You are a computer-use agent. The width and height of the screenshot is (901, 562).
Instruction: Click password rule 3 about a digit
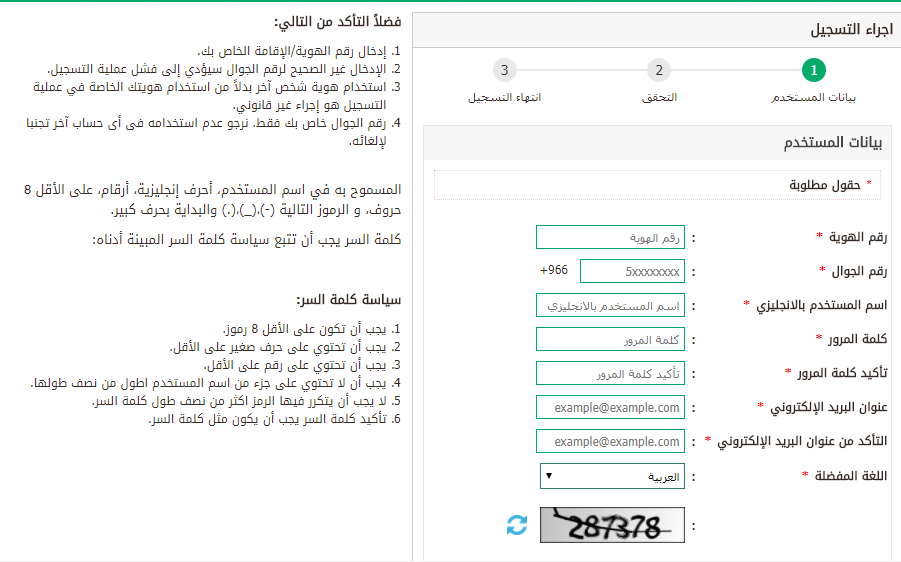pos(303,365)
